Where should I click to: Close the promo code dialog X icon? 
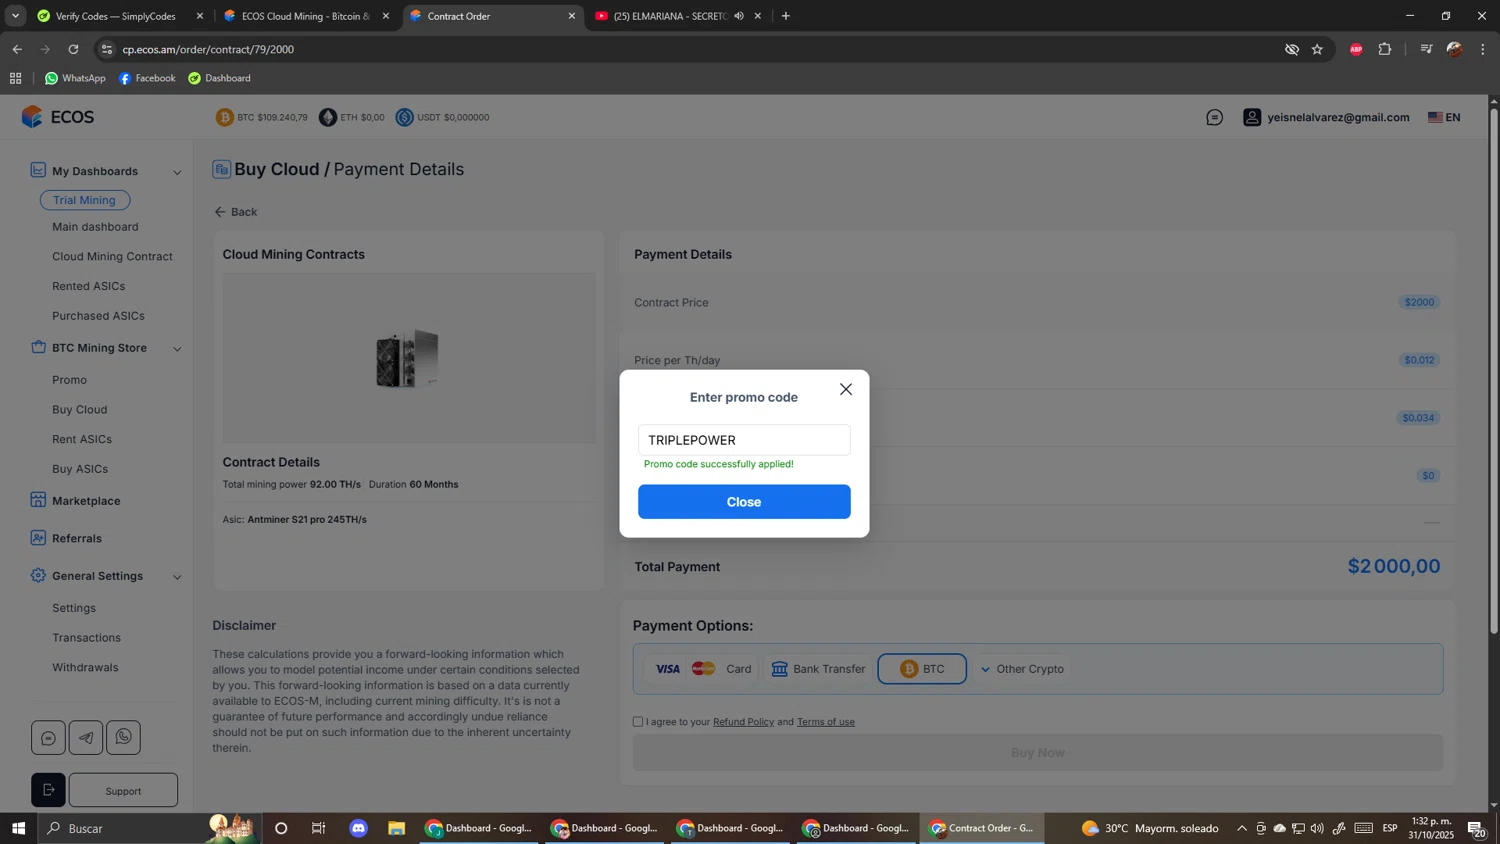pos(846,389)
